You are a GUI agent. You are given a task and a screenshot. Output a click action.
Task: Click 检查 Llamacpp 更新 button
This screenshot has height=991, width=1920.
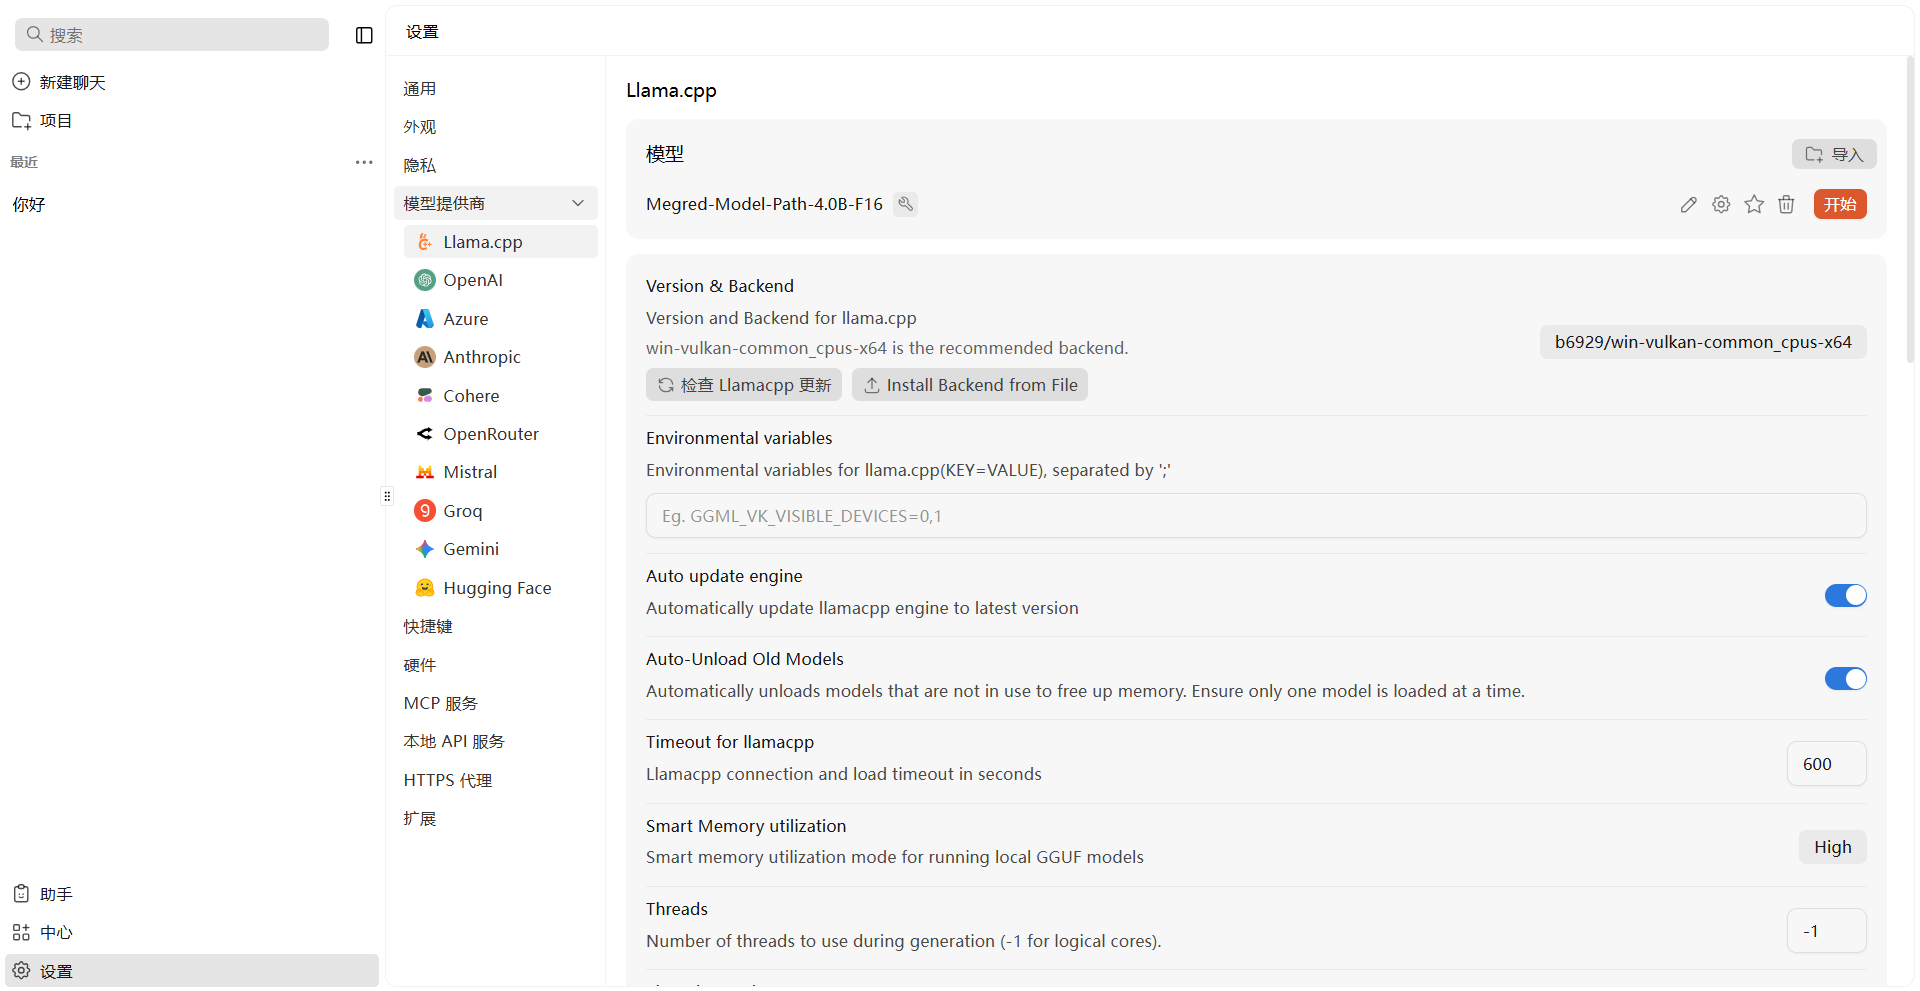(x=744, y=385)
